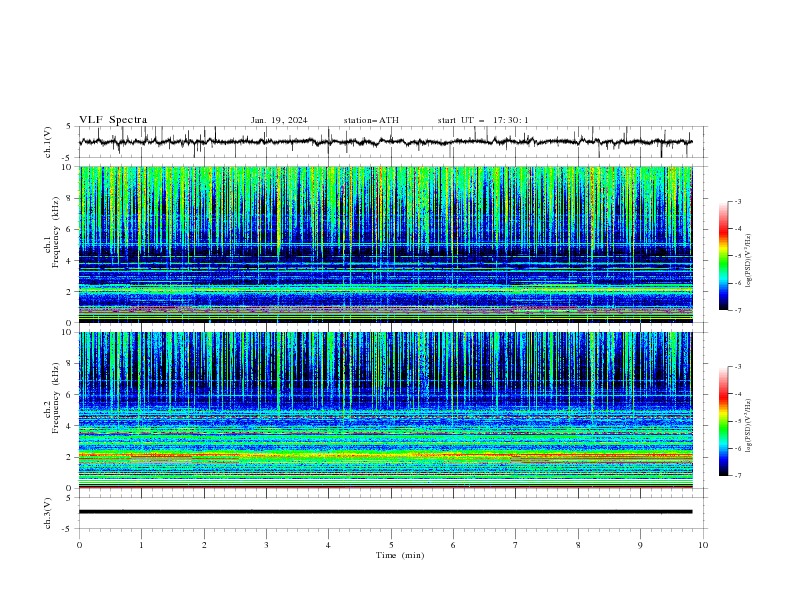Click the log(PSD) label beside ch.2 color bar

point(749,425)
